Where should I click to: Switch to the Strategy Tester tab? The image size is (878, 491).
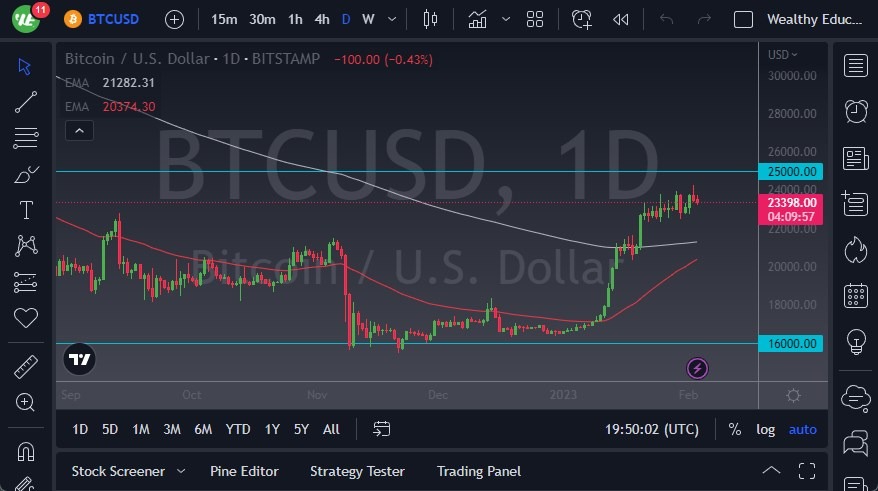(x=357, y=471)
